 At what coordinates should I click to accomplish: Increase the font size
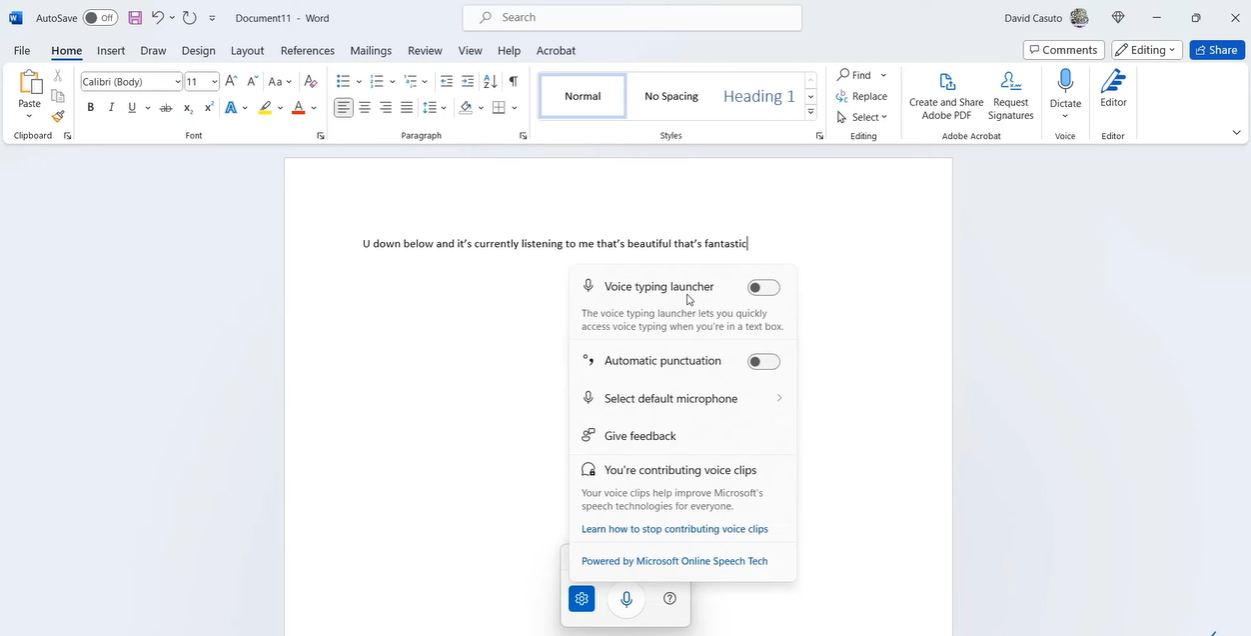tap(231, 82)
